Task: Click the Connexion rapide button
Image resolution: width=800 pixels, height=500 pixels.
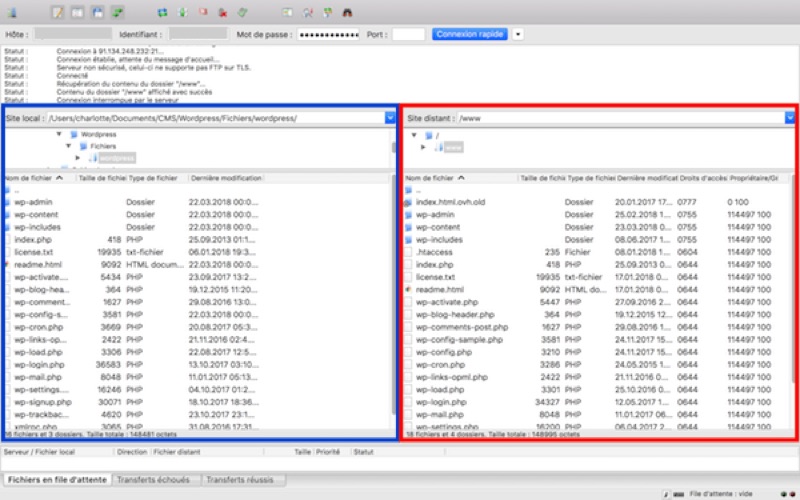Action: click(470, 34)
